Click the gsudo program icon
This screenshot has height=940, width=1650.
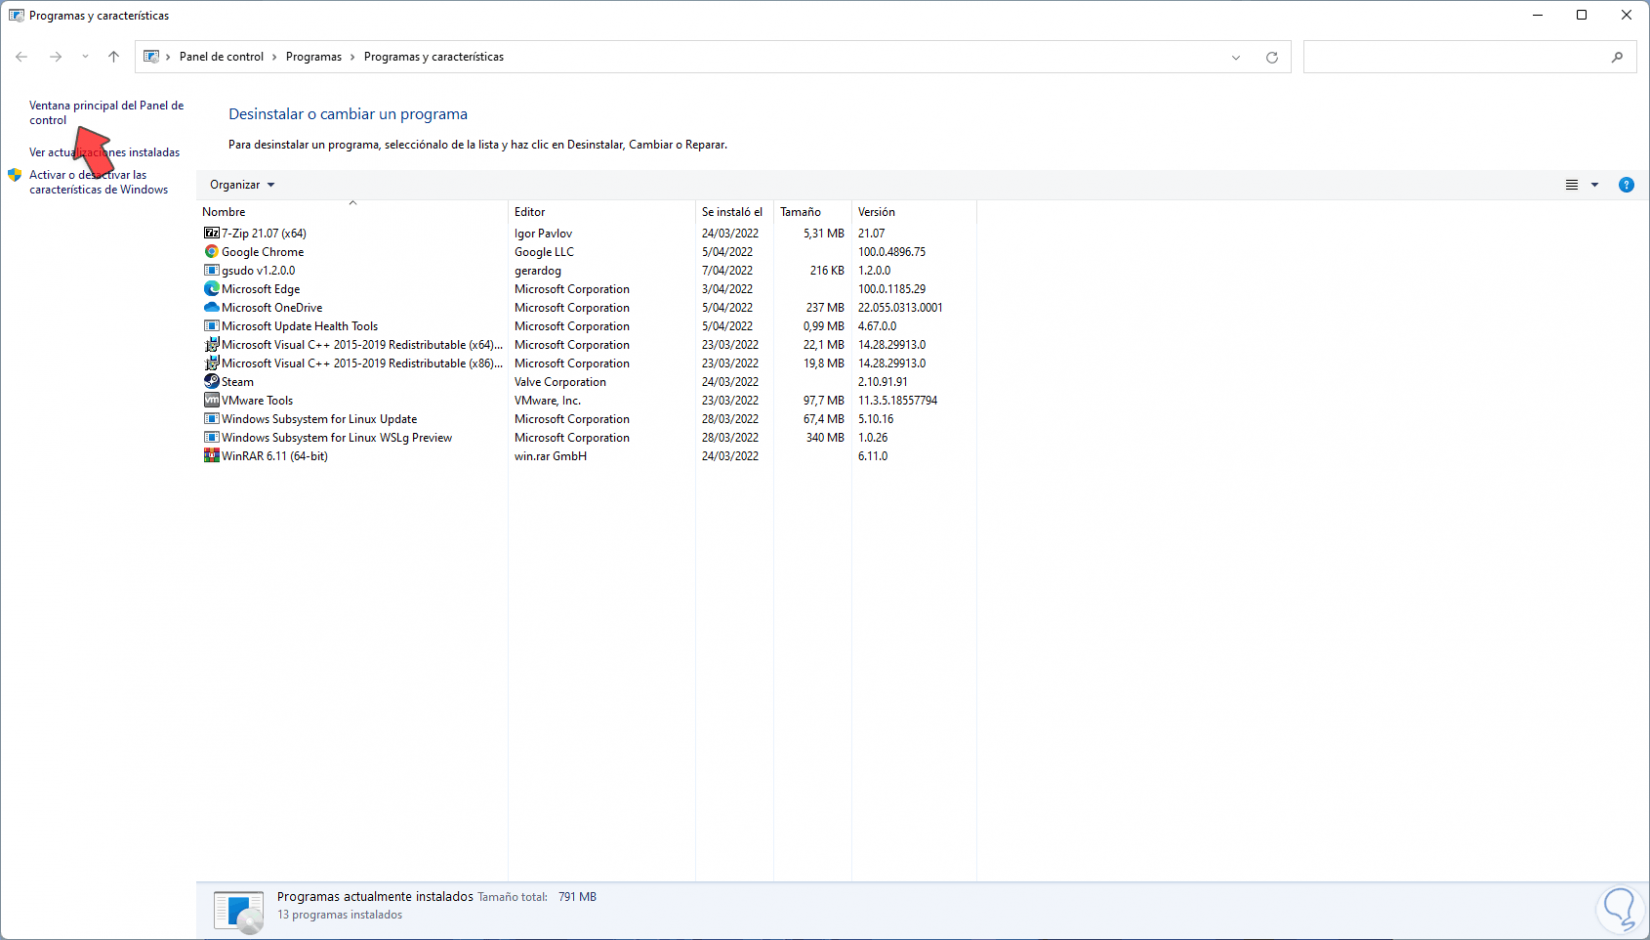[211, 270]
